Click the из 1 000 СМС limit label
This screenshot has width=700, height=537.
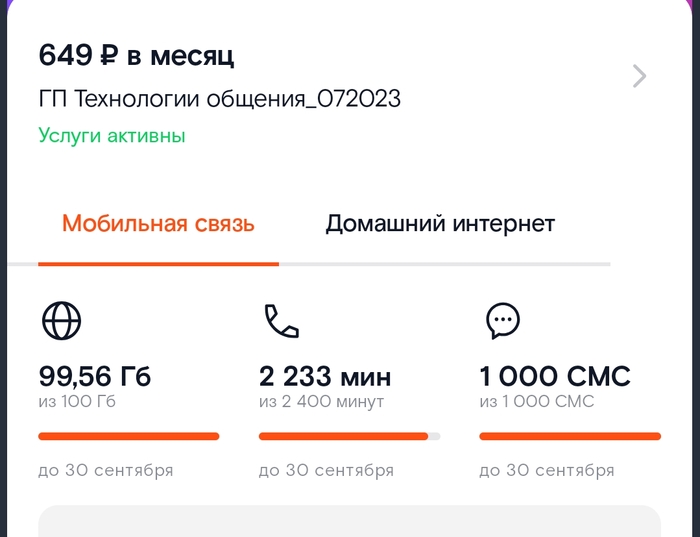[537, 402]
